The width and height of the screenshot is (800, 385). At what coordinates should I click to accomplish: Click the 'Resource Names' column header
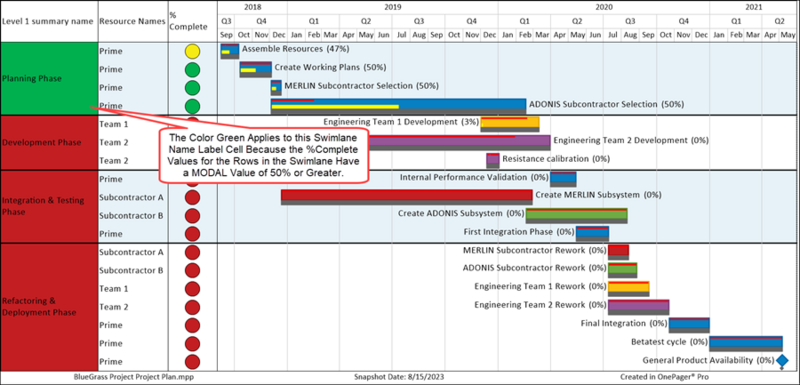133,22
